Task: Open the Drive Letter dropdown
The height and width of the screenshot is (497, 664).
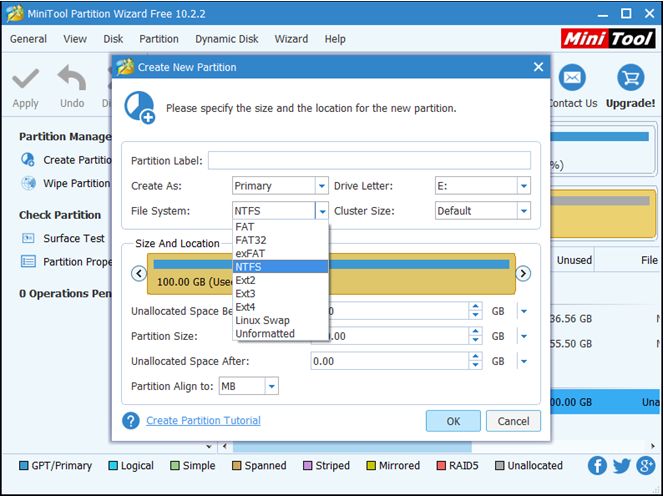Action: [x=524, y=186]
